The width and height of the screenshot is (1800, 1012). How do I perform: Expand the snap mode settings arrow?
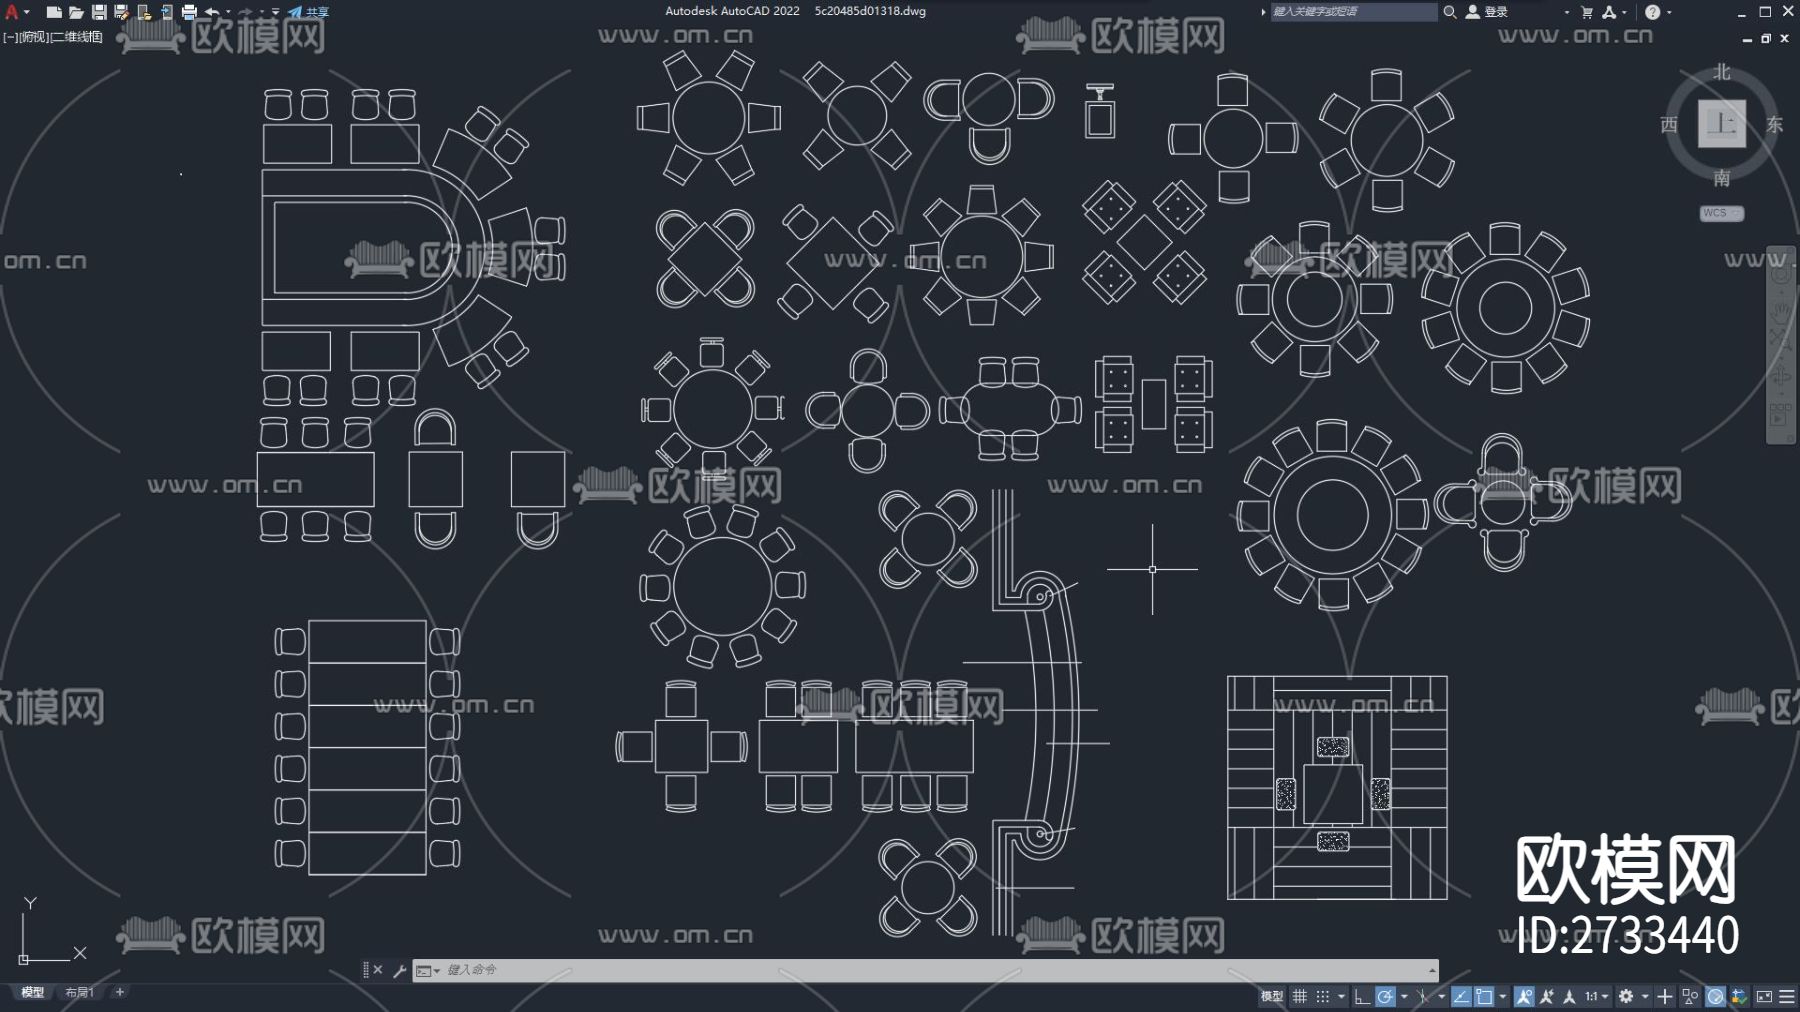pyautogui.click(x=1341, y=996)
